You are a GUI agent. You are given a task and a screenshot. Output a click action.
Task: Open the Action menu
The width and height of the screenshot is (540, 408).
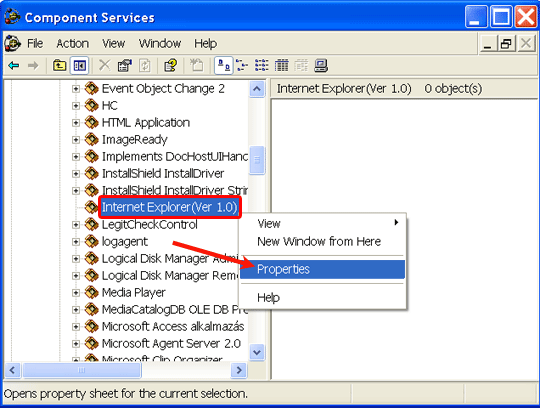point(73,43)
